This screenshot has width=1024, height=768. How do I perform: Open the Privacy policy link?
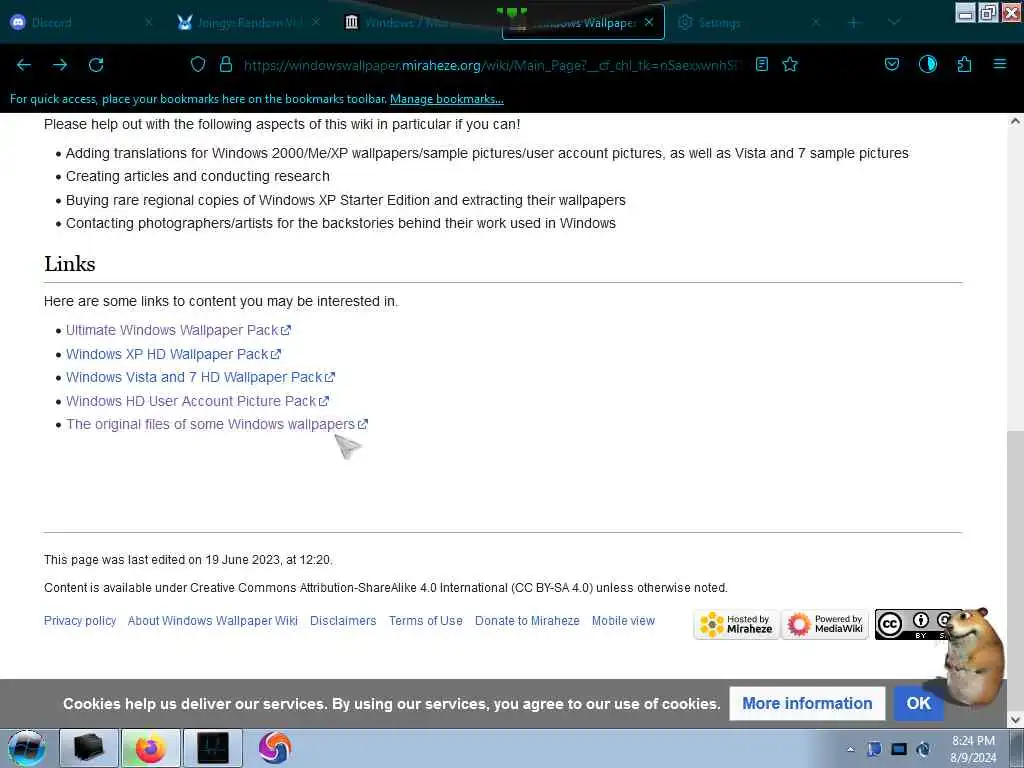click(80, 621)
